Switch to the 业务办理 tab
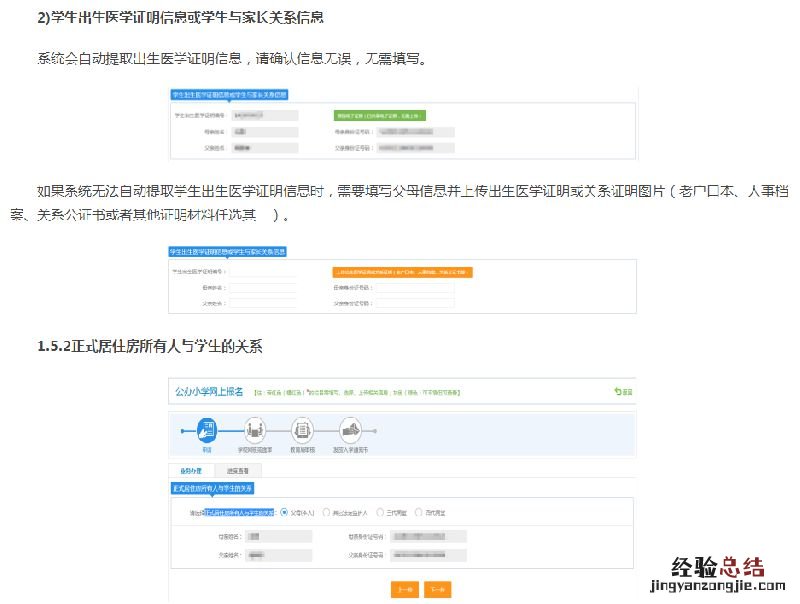The height and width of the screenshot is (604, 800). pos(191,470)
